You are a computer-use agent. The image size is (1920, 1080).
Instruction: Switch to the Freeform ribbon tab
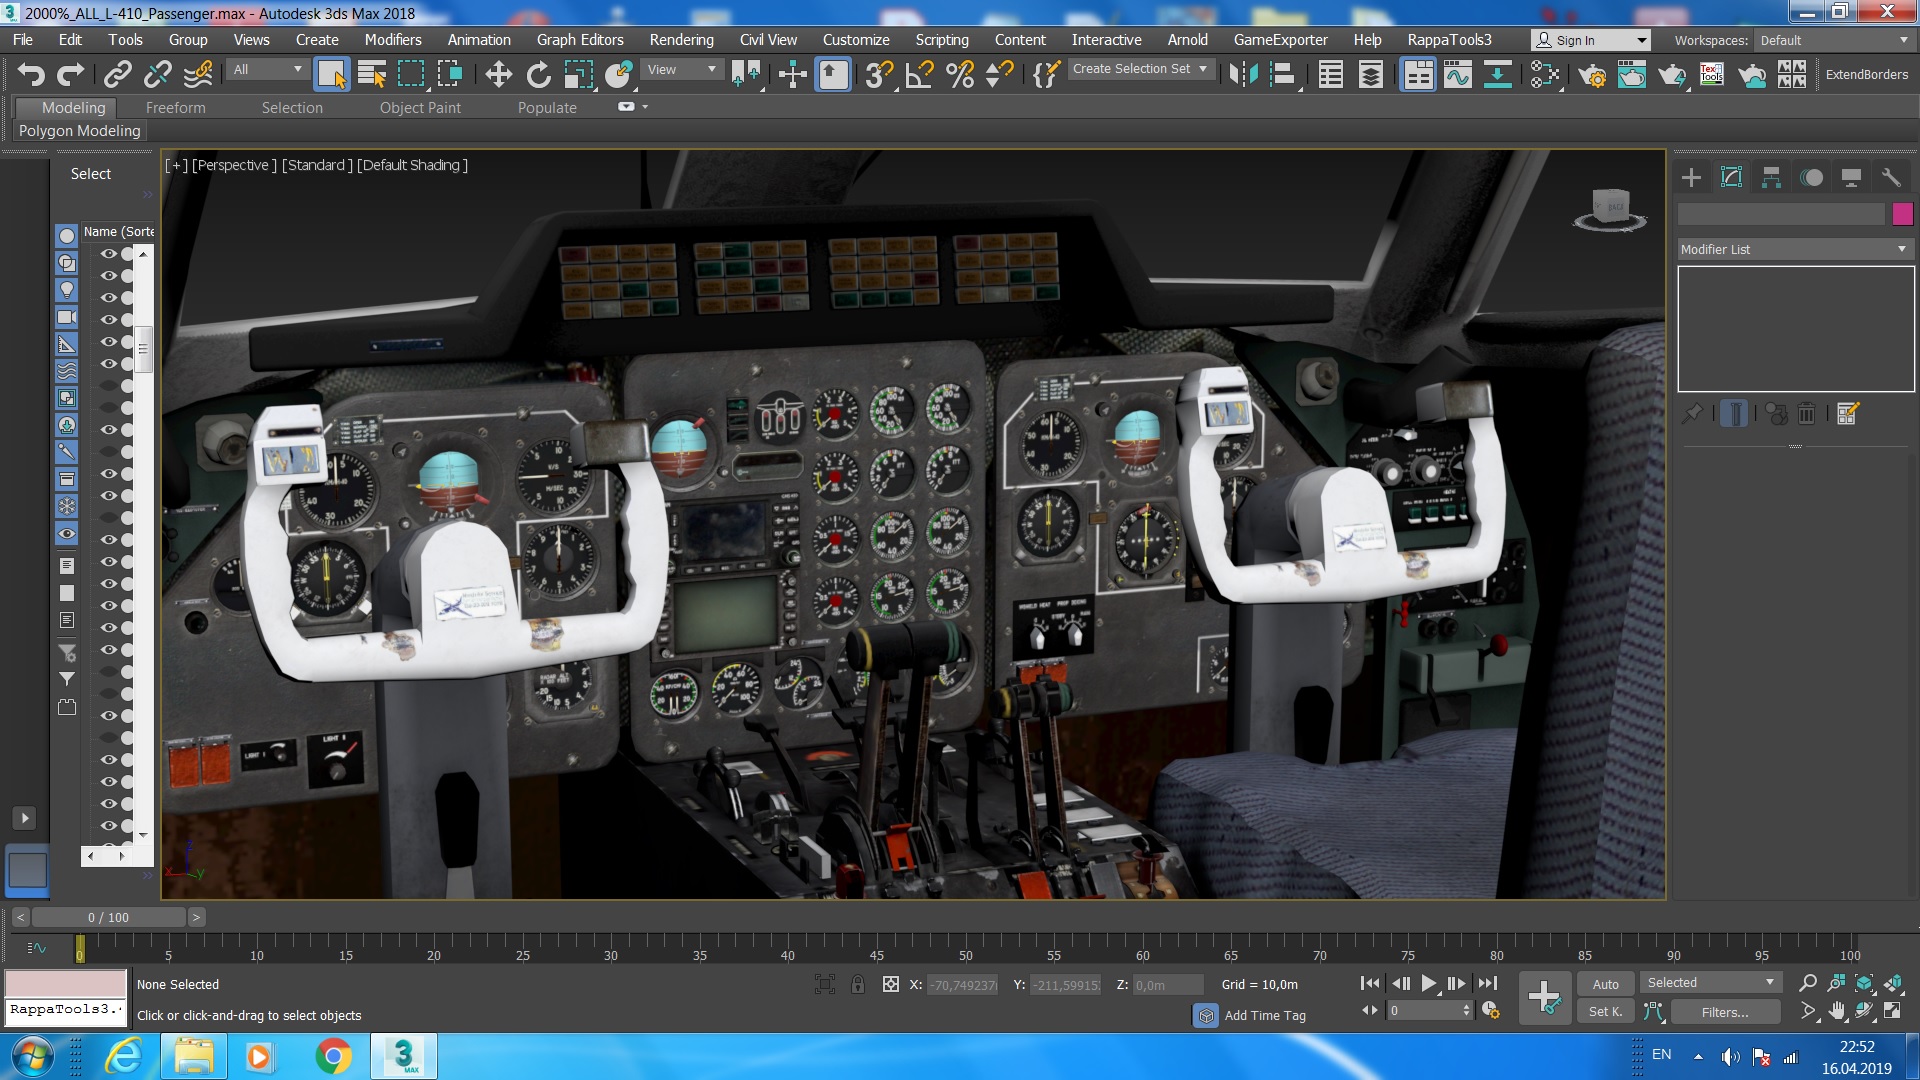tap(175, 108)
